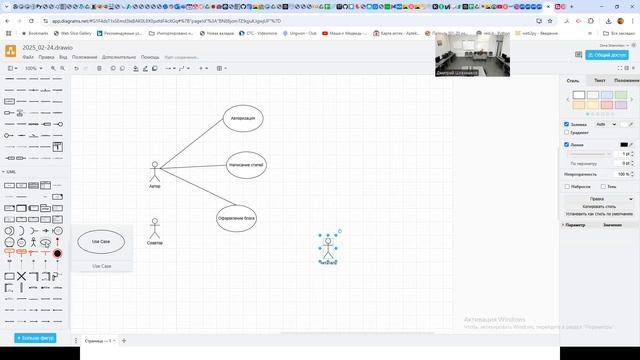
Task: Open the table dropdown in toolbar
Action: pos(222,69)
